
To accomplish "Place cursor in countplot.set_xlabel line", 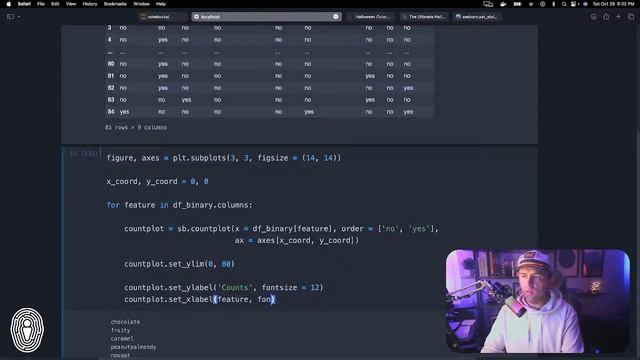I will (x=200, y=299).
